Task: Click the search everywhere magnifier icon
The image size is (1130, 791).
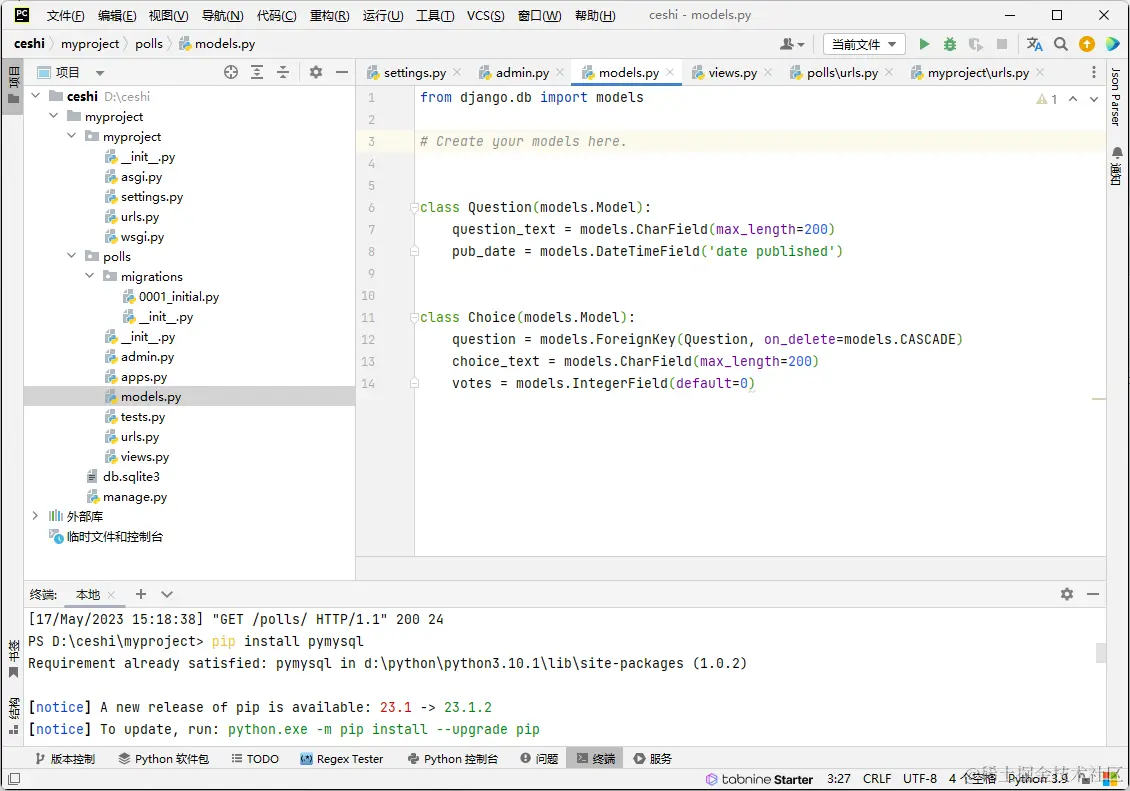Action: tap(1061, 44)
